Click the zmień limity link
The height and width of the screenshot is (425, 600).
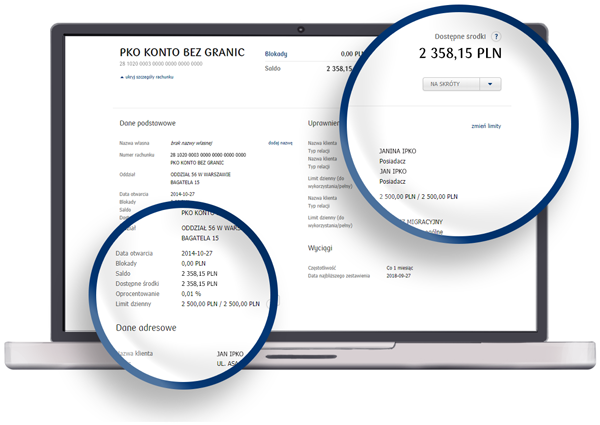(x=486, y=126)
